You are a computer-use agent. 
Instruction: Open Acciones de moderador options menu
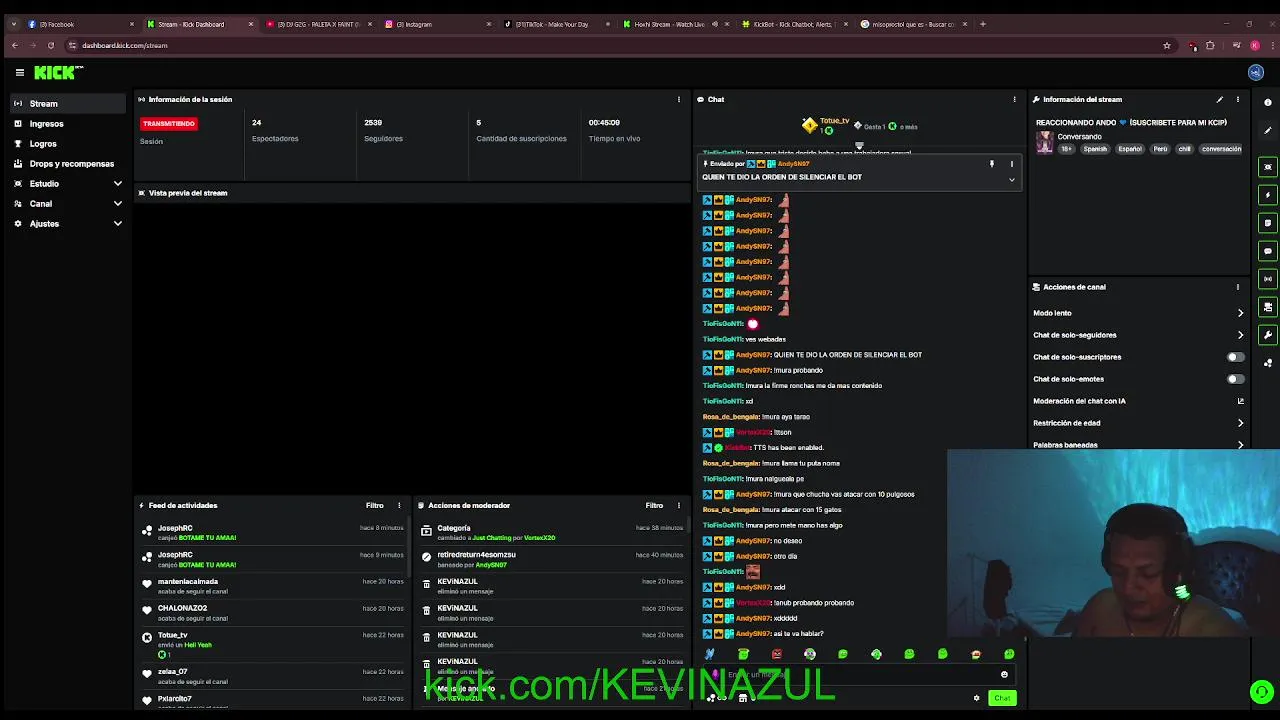679,506
